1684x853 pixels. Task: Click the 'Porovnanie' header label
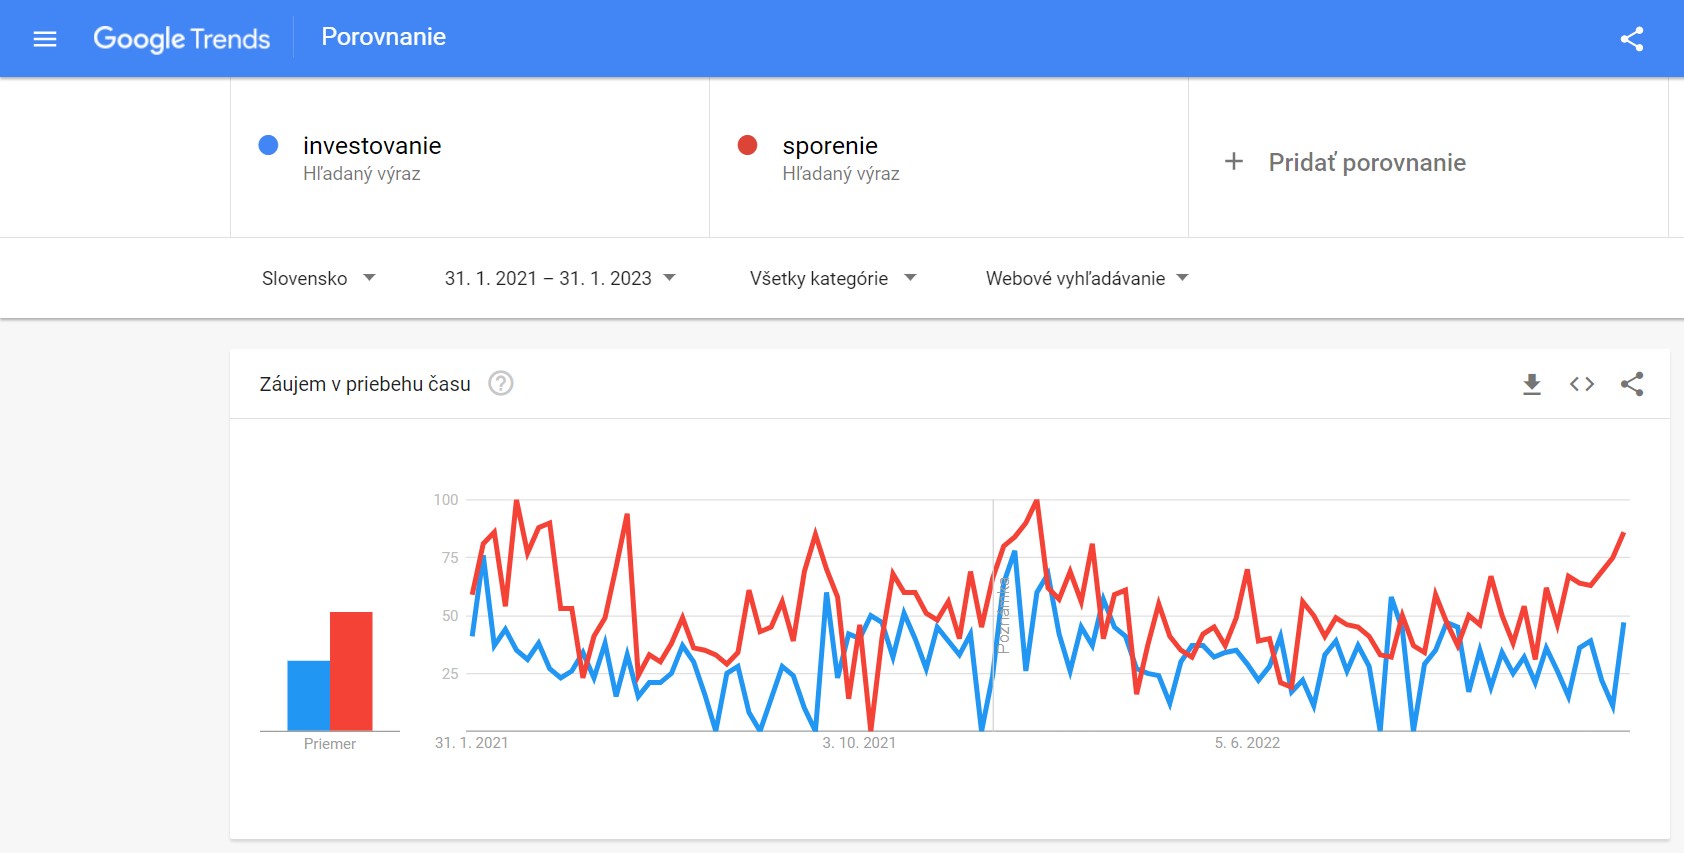click(x=383, y=37)
